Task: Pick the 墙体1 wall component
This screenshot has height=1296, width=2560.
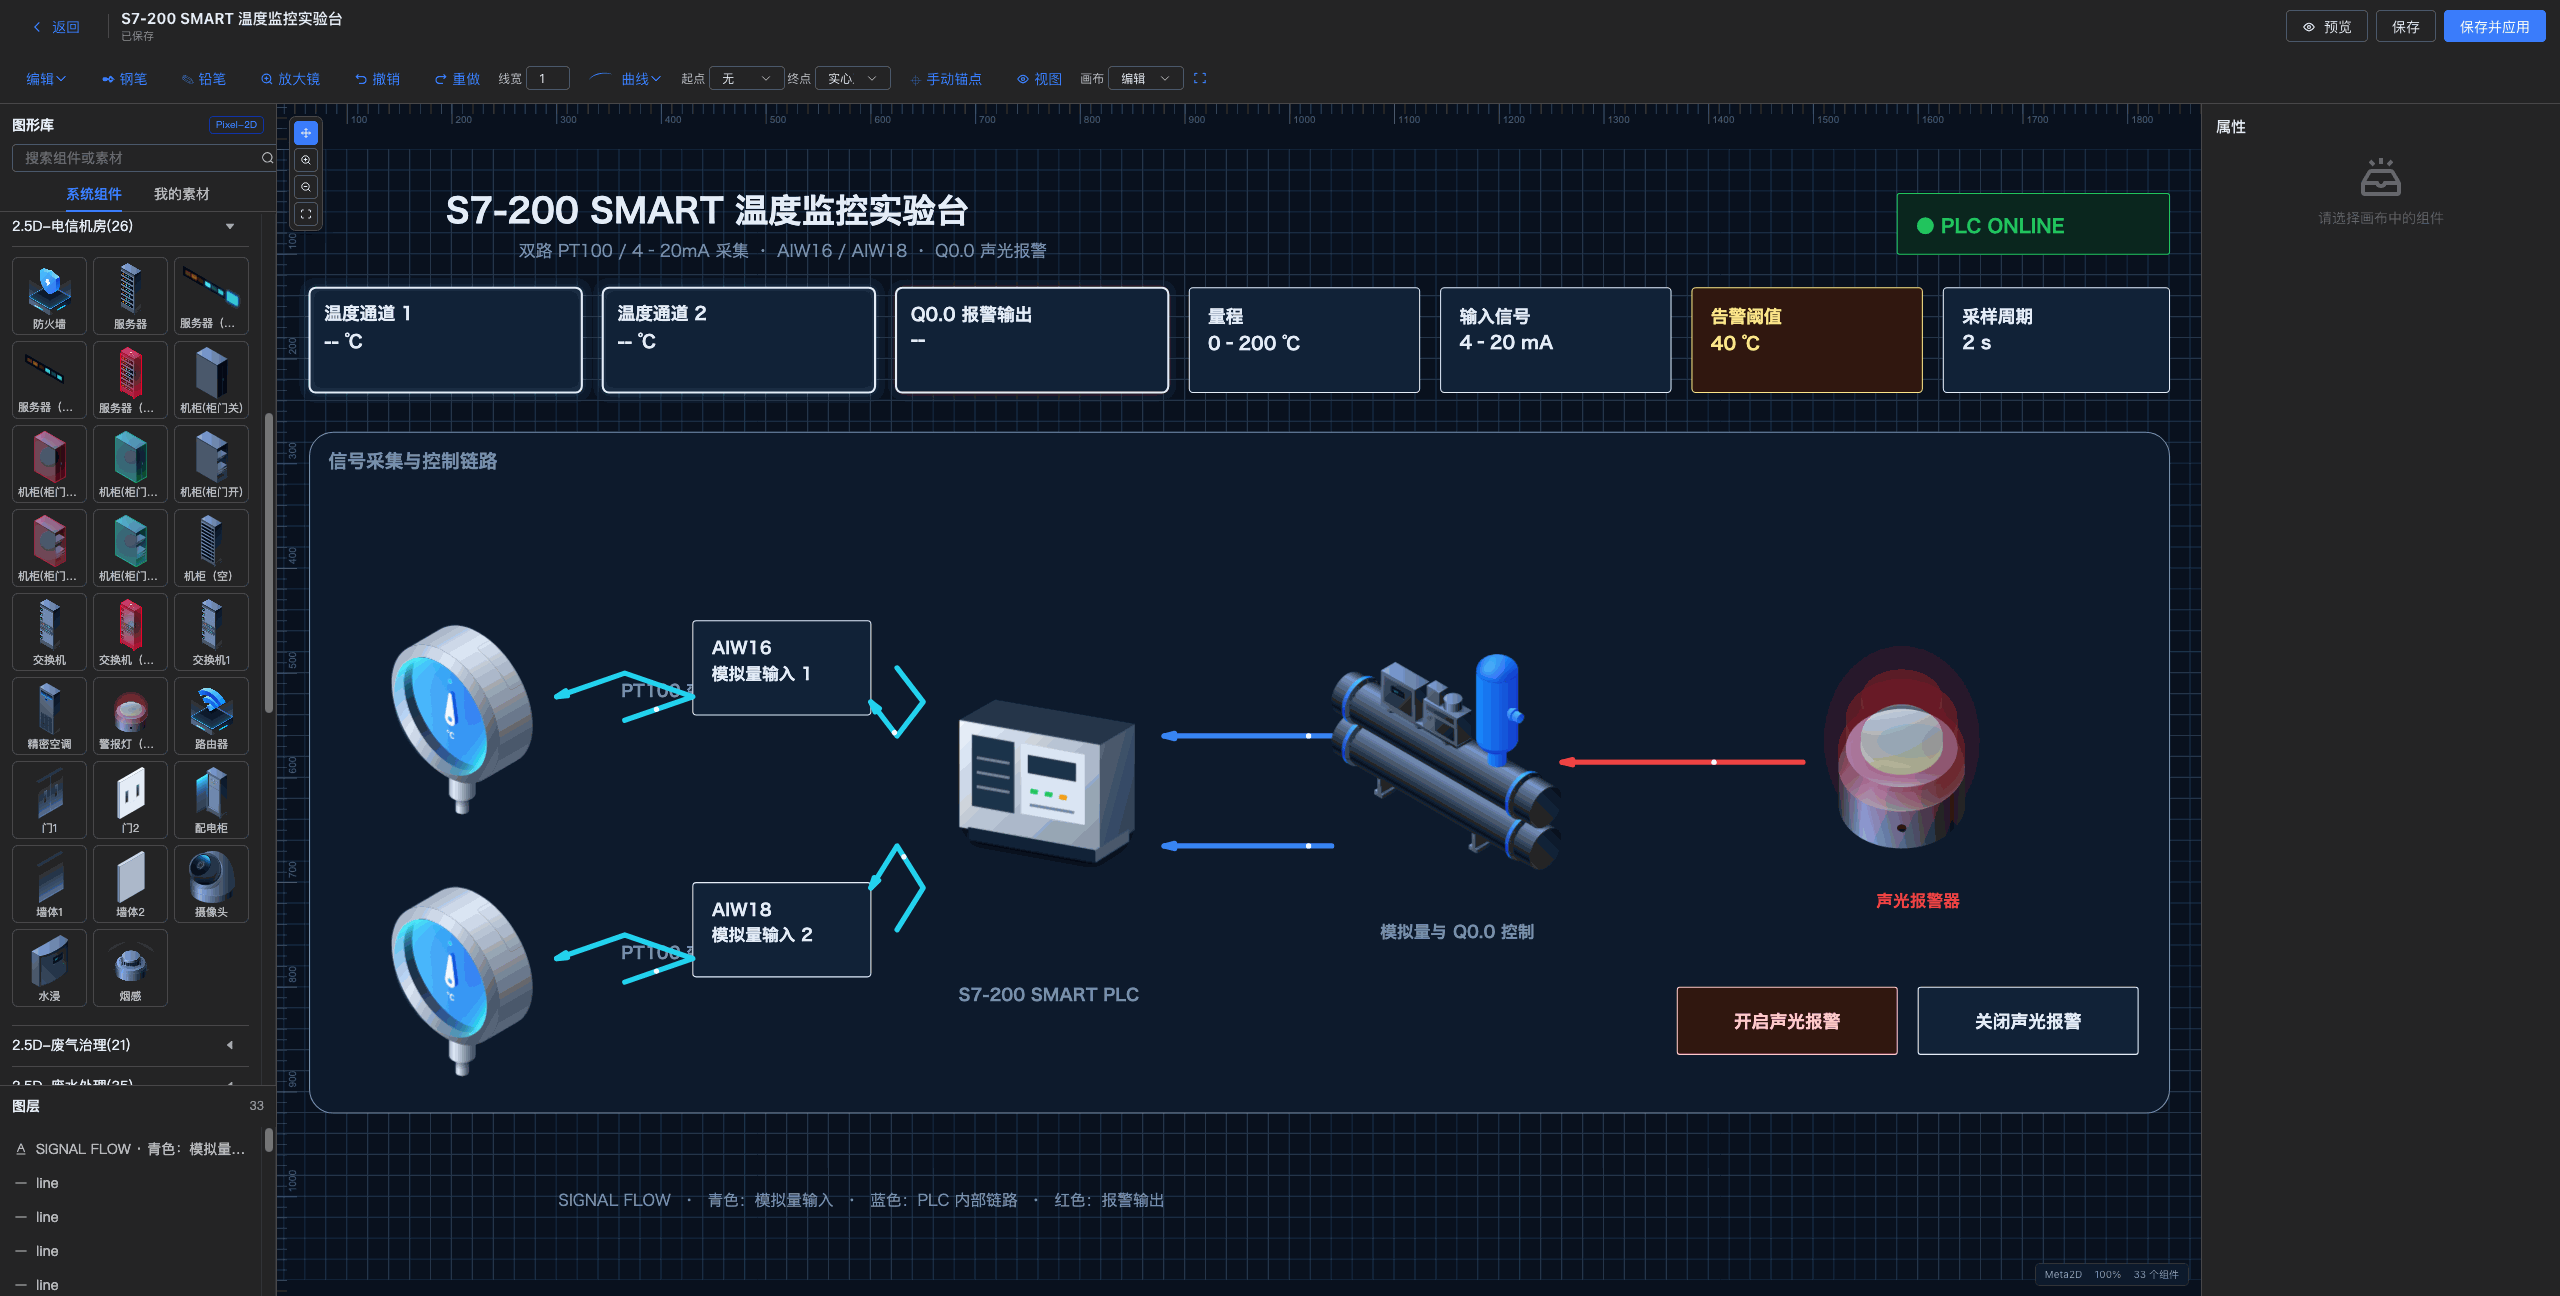Action: pos(49,884)
